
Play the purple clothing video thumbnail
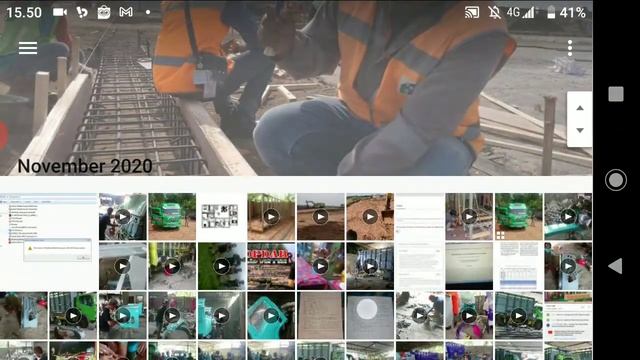469,316
